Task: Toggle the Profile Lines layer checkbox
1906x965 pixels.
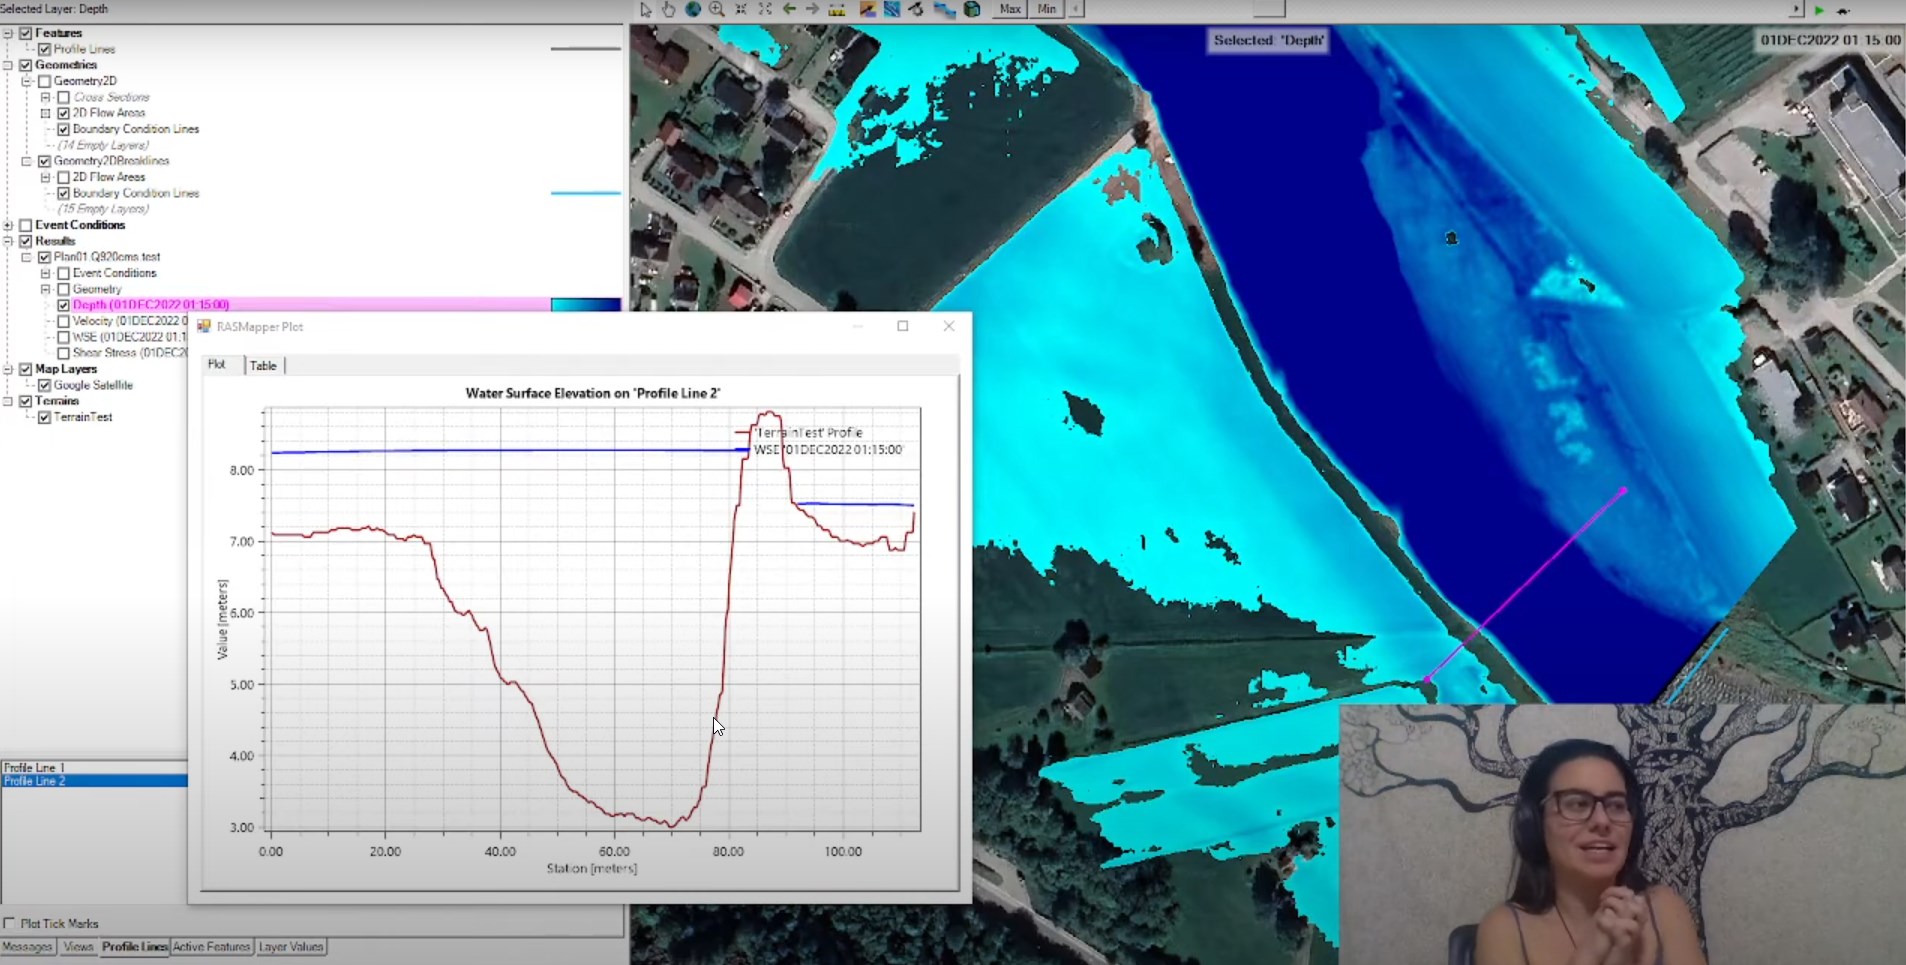Action: 44,49
